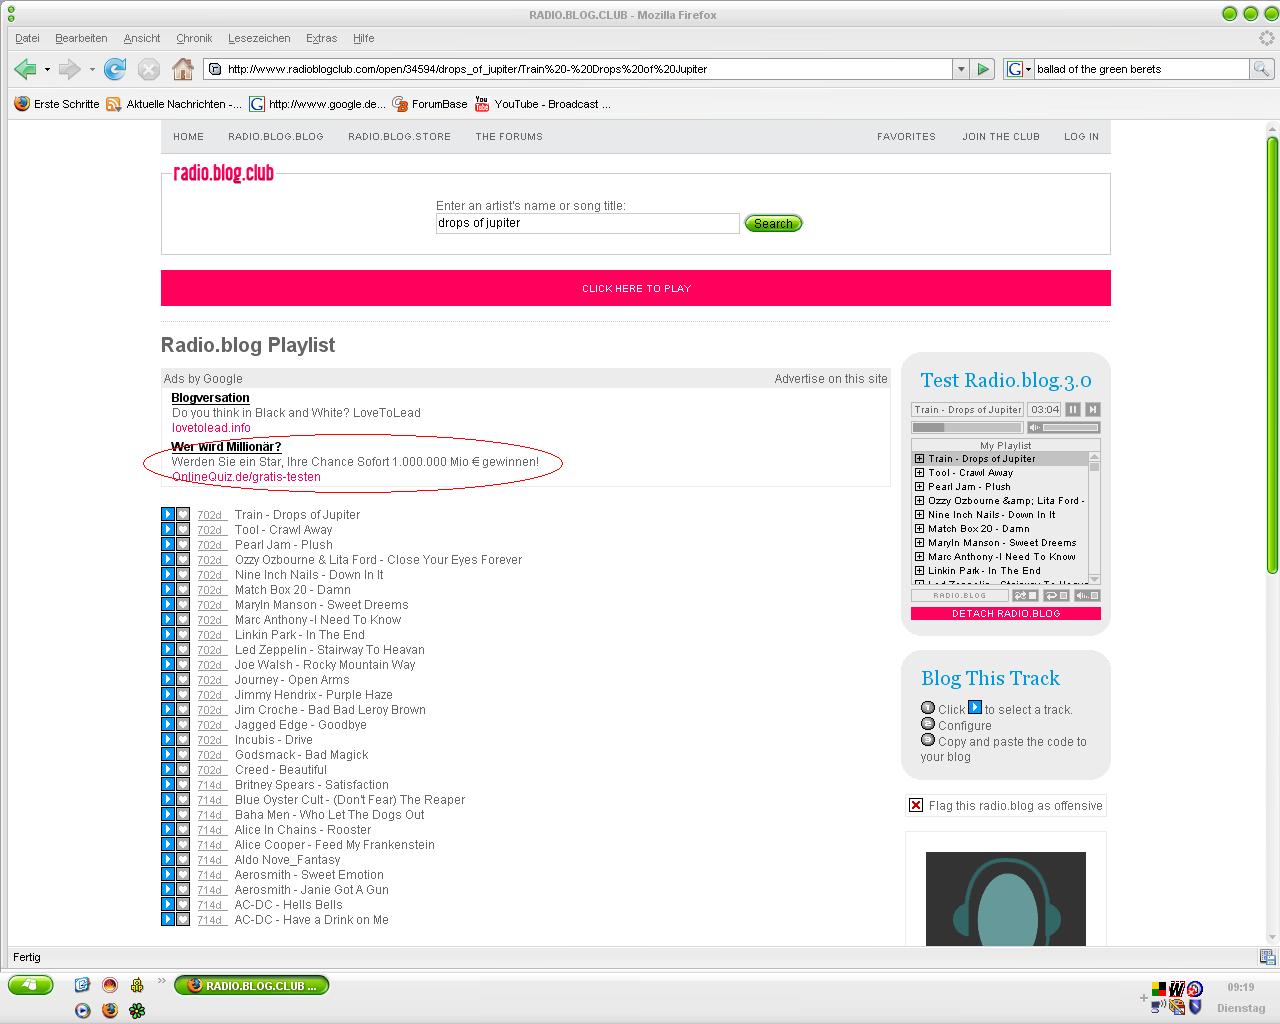Click the artist or song title search field
Image resolution: width=1280 pixels, height=1024 pixels.
[x=588, y=223]
